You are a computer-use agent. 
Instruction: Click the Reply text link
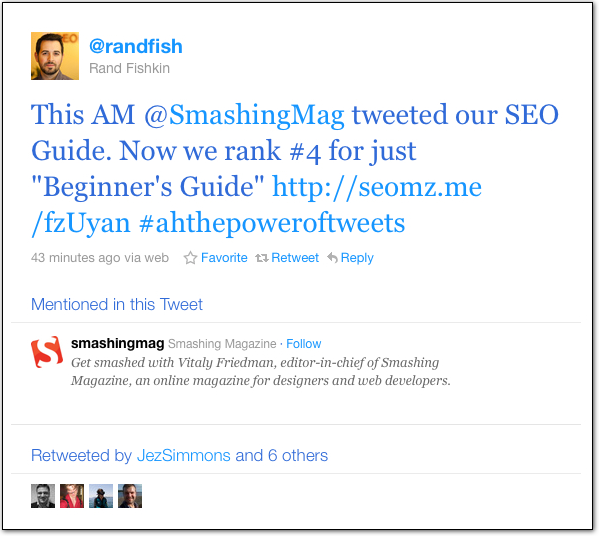357,258
